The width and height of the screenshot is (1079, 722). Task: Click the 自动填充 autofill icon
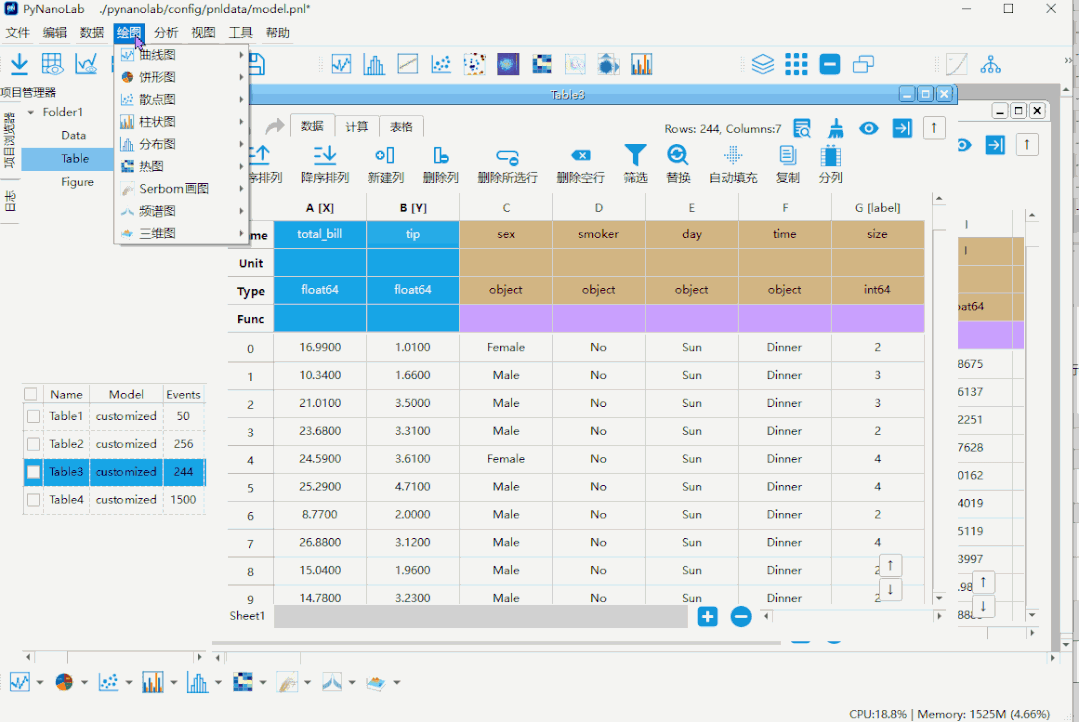[x=734, y=155]
